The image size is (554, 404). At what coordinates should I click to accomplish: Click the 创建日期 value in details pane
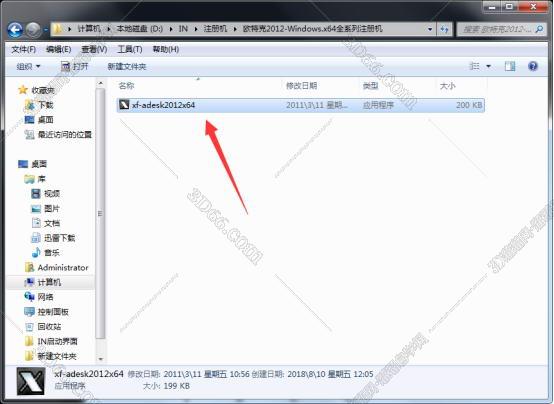[x=330, y=374]
